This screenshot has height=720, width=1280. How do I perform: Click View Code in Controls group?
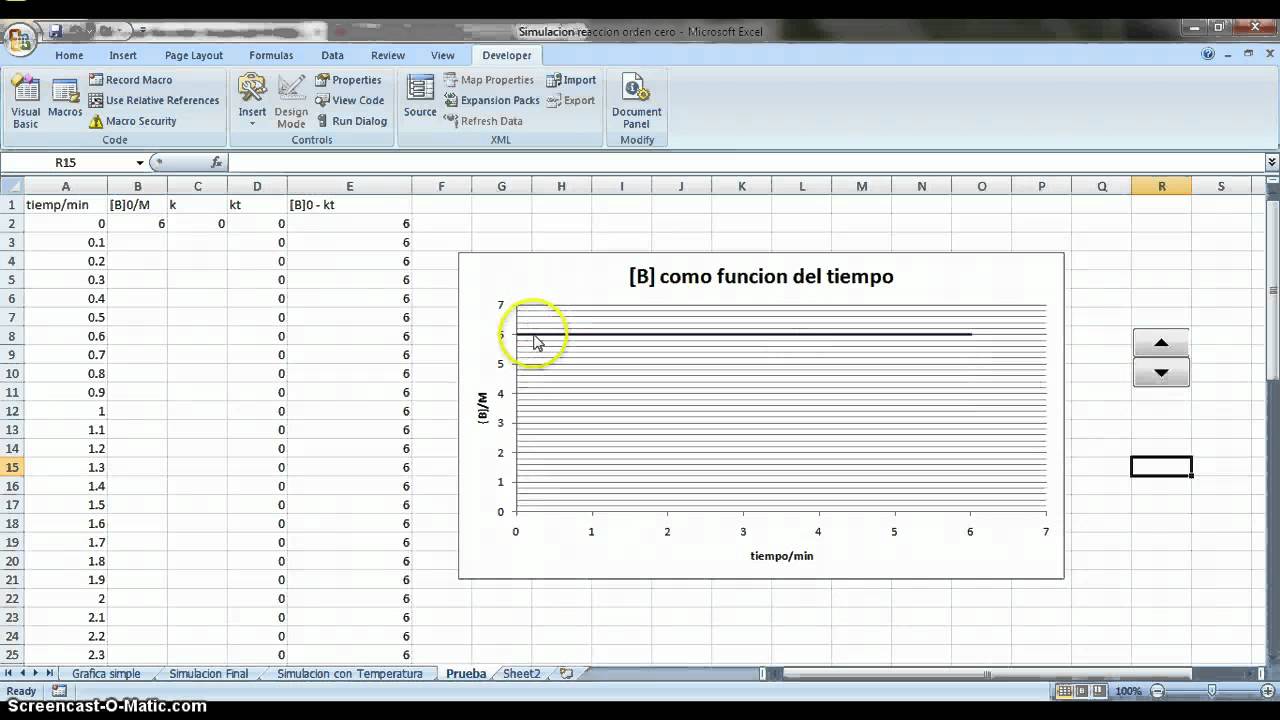click(349, 100)
